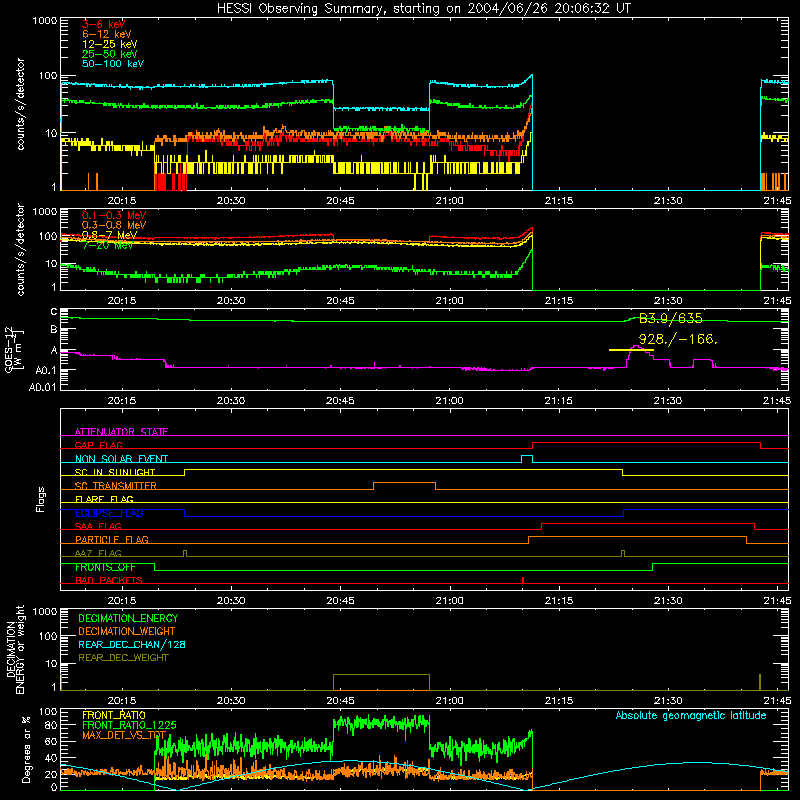The image size is (800, 800).
Task: Click the 0.1-0.3 MeV legend label
Action: tap(114, 216)
